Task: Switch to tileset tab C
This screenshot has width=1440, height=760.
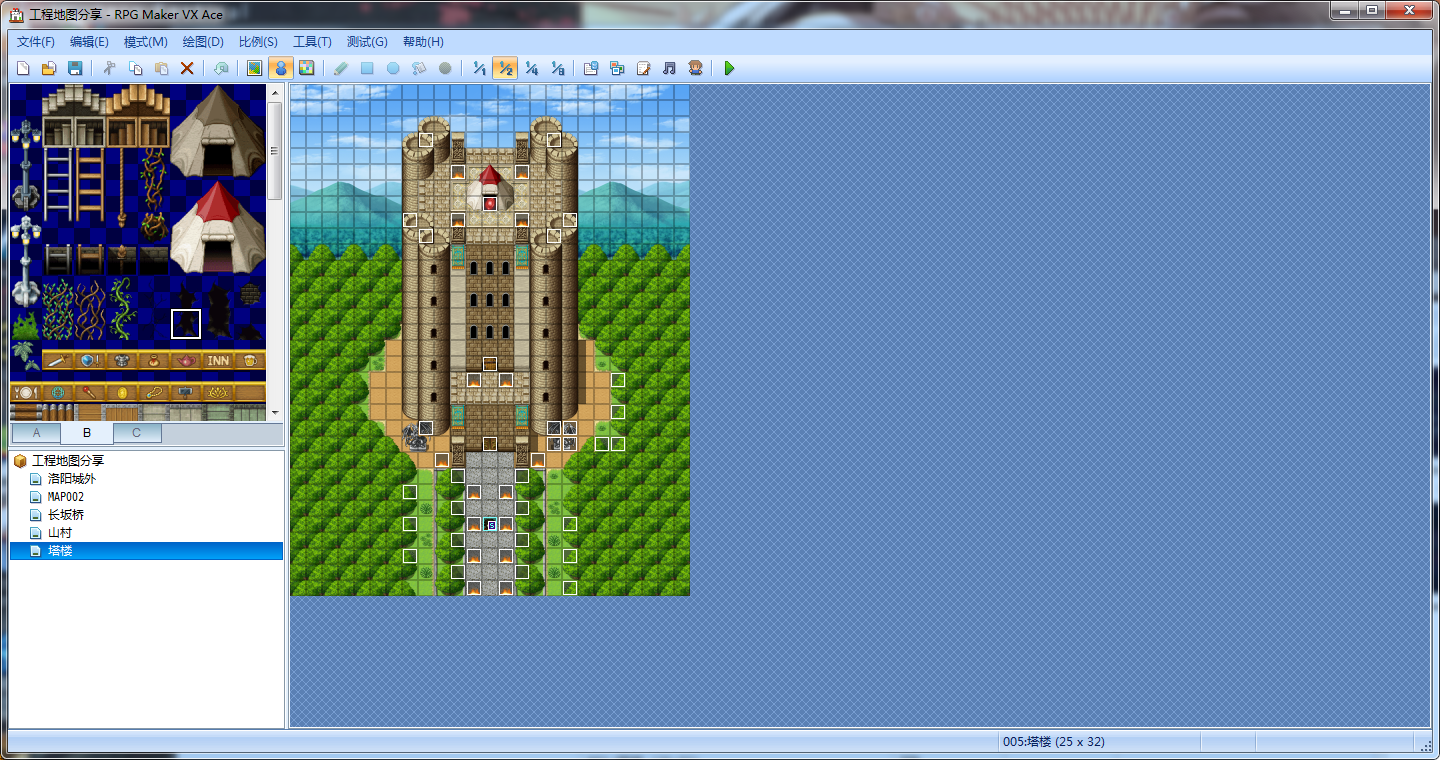Action: (x=137, y=433)
